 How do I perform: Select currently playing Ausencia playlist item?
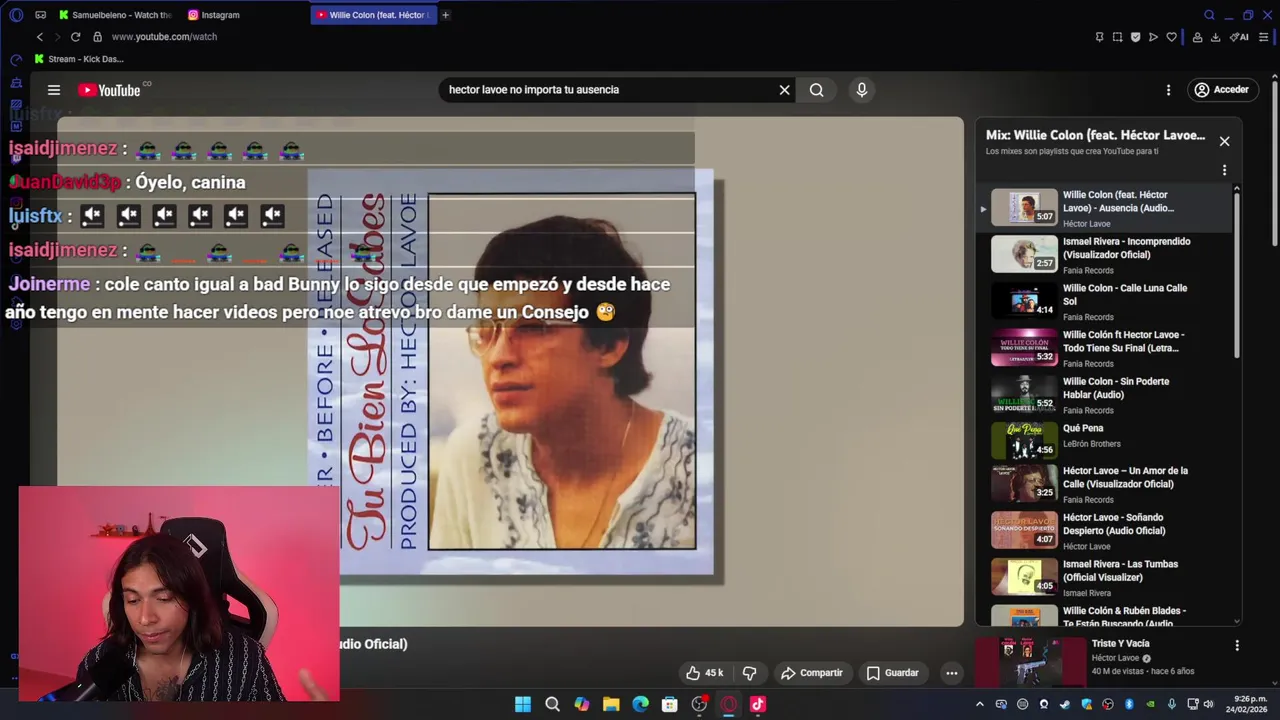pos(1102,208)
